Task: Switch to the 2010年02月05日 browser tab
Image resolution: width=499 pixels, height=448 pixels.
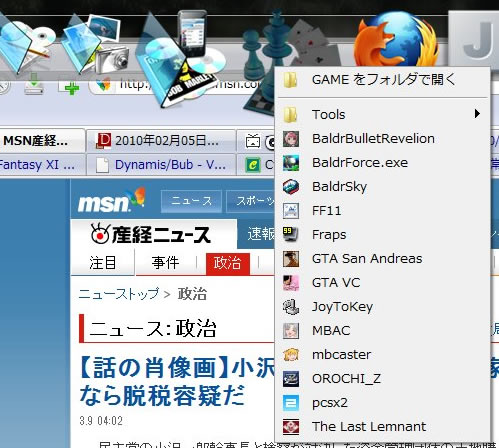Action: [161, 141]
